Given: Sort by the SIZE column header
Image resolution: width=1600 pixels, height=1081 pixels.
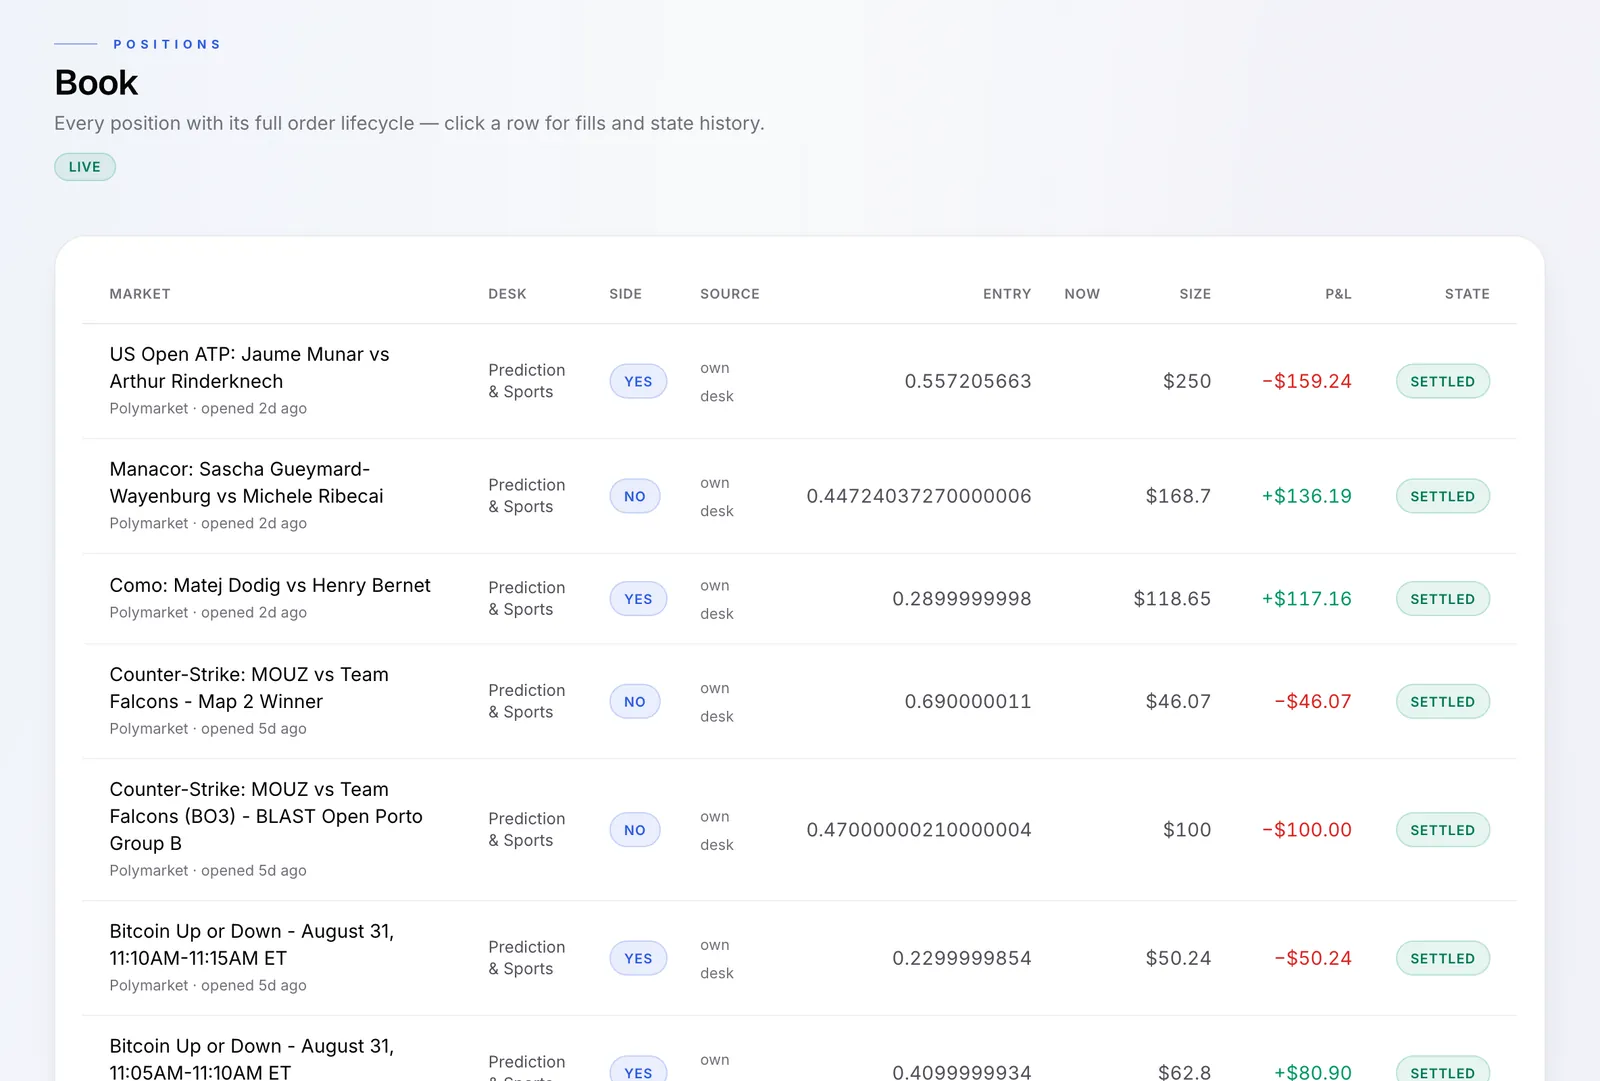Looking at the screenshot, I should click(x=1195, y=294).
